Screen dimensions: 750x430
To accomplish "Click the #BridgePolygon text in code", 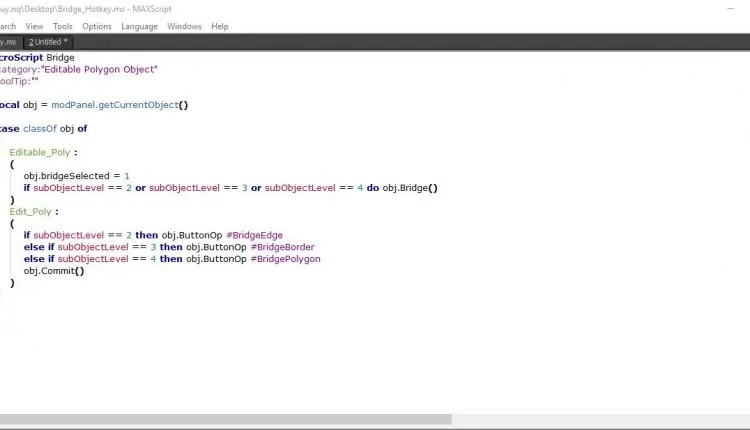I will pyautogui.click(x=287, y=259).
